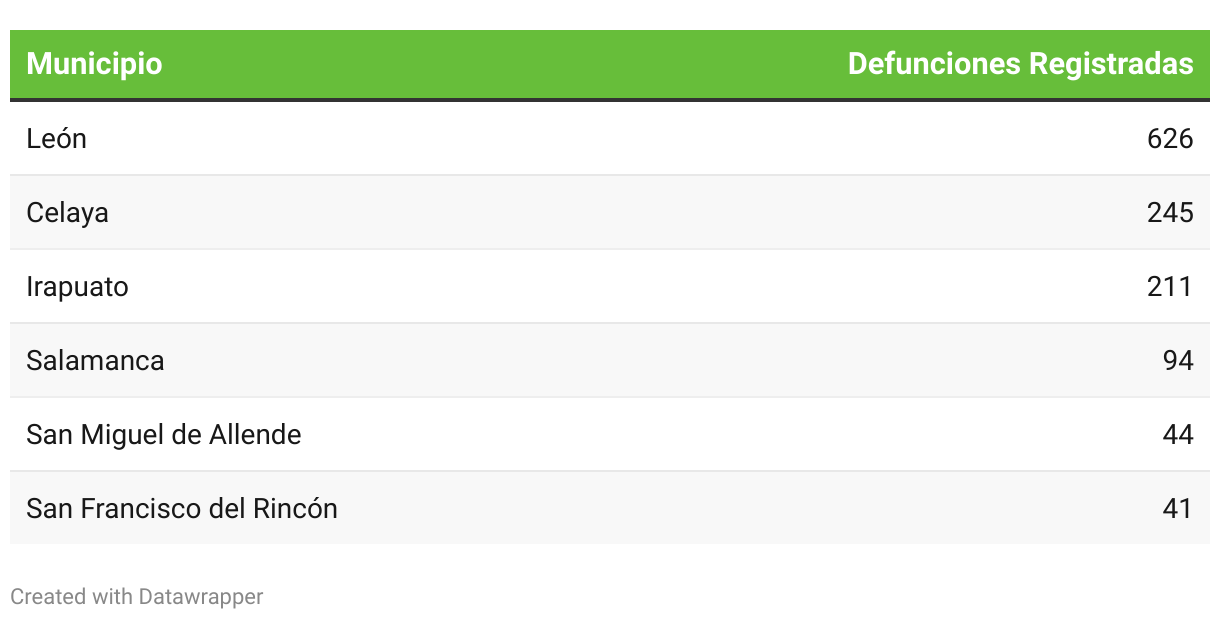Sort by Defunciones Registradas column header
Viewport: 1220px width, 620px height.
[x=1020, y=64]
